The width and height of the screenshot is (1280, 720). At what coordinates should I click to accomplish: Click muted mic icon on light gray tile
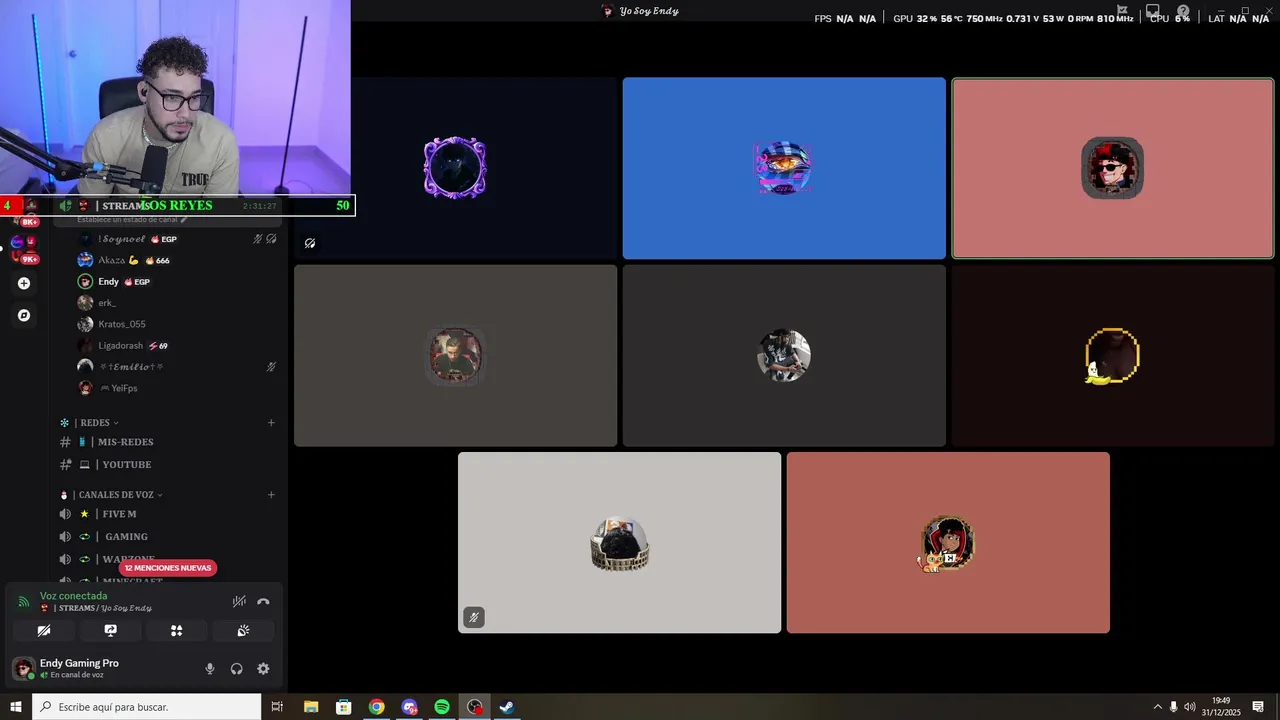tap(474, 618)
